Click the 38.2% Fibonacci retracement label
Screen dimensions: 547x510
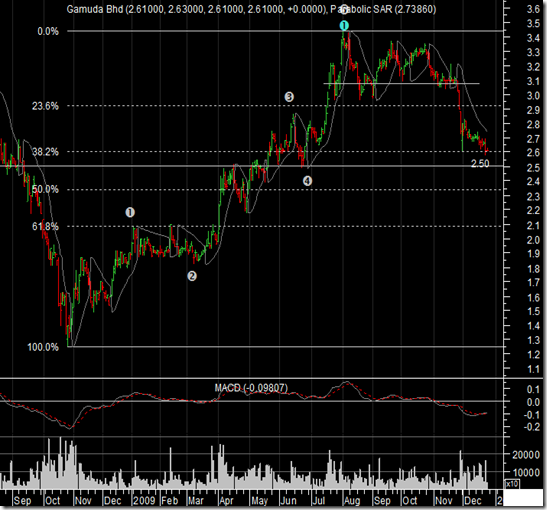[x=45, y=152]
